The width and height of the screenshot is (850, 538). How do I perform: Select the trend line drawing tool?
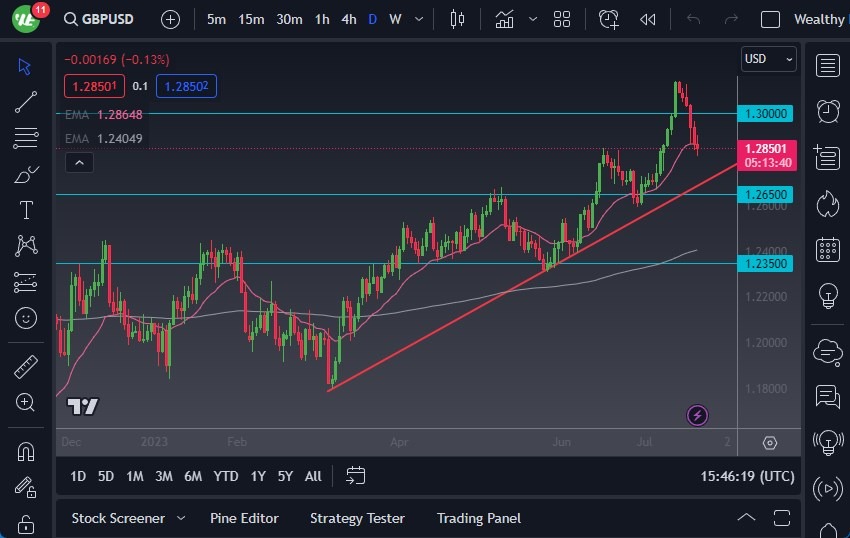26,101
